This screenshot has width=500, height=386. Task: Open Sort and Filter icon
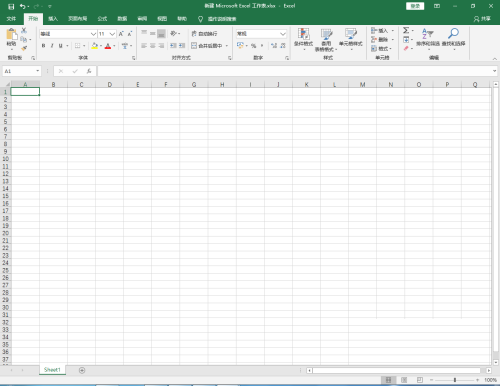click(428, 34)
